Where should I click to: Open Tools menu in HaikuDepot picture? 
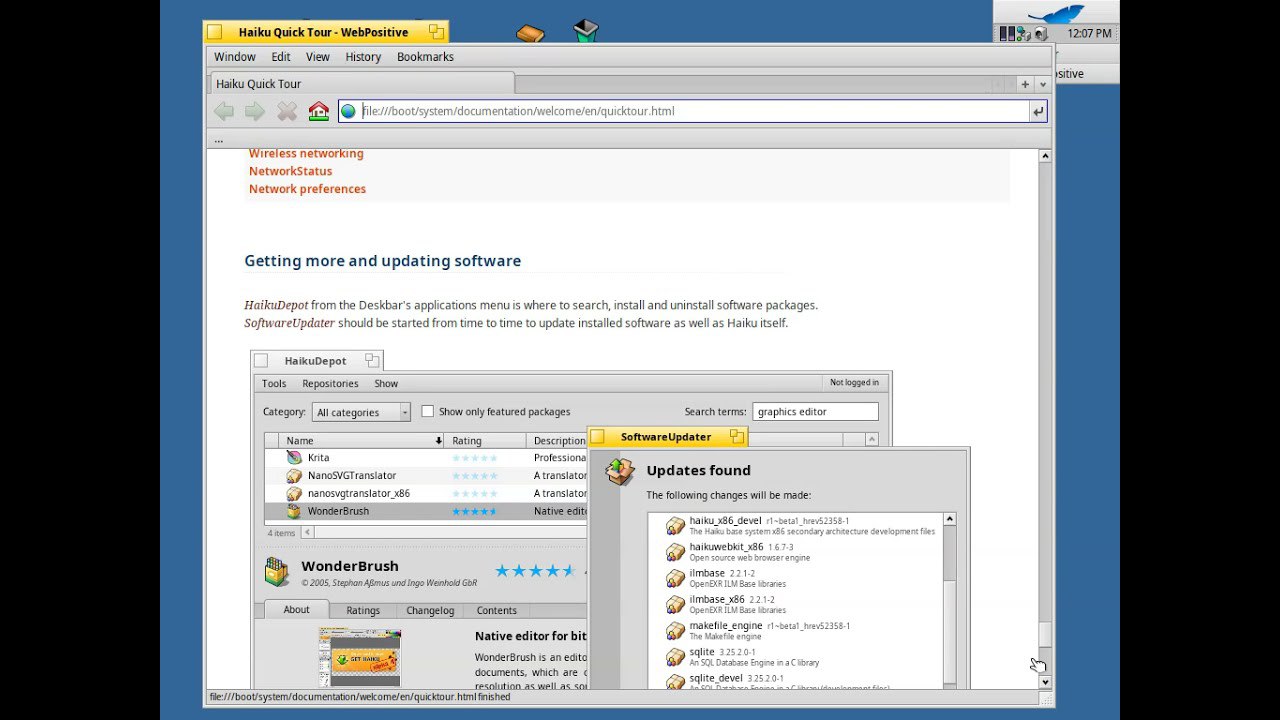[274, 383]
